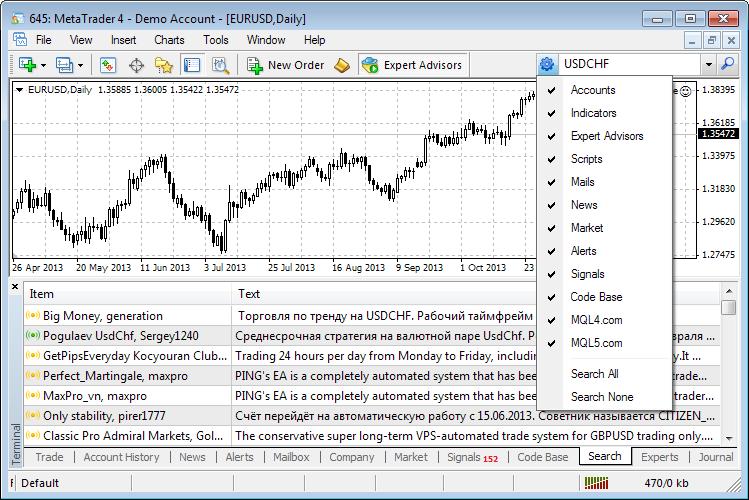Open the Insert menu

click(x=123, y=40)
